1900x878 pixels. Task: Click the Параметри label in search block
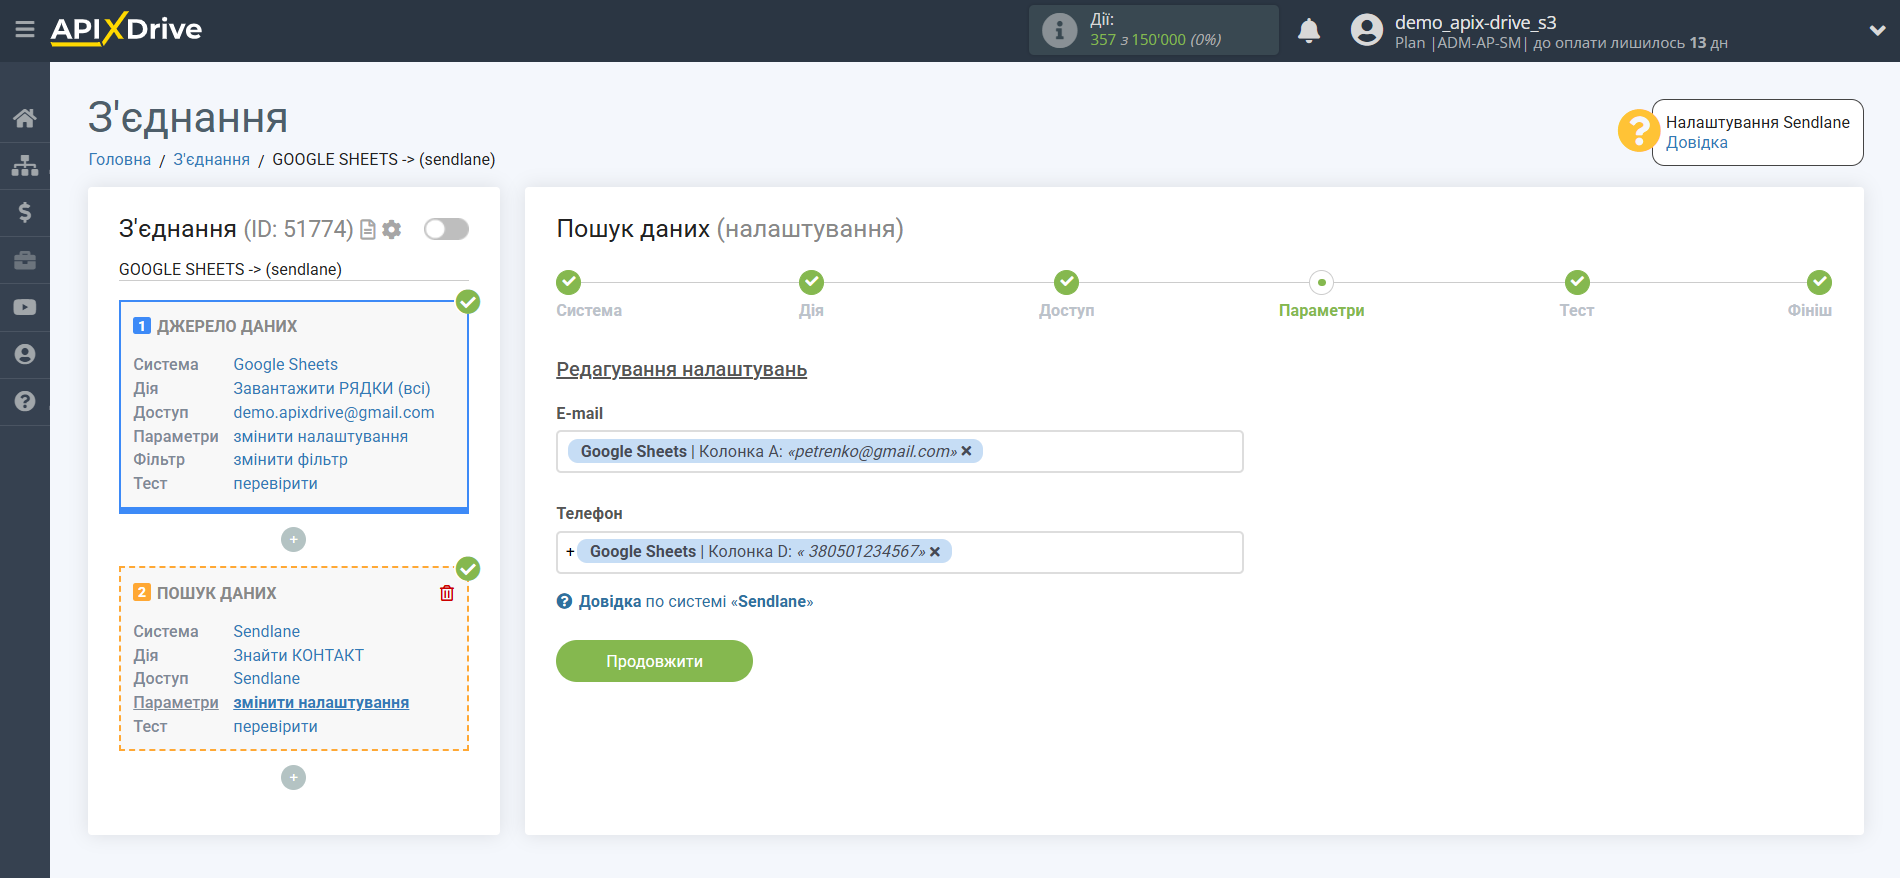point(176,703)
